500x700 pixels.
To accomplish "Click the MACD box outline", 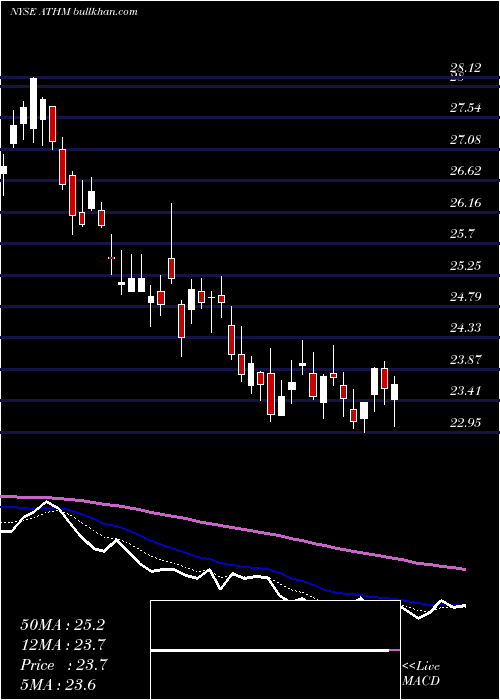I will pyautogui.click(x=275, y=650).
